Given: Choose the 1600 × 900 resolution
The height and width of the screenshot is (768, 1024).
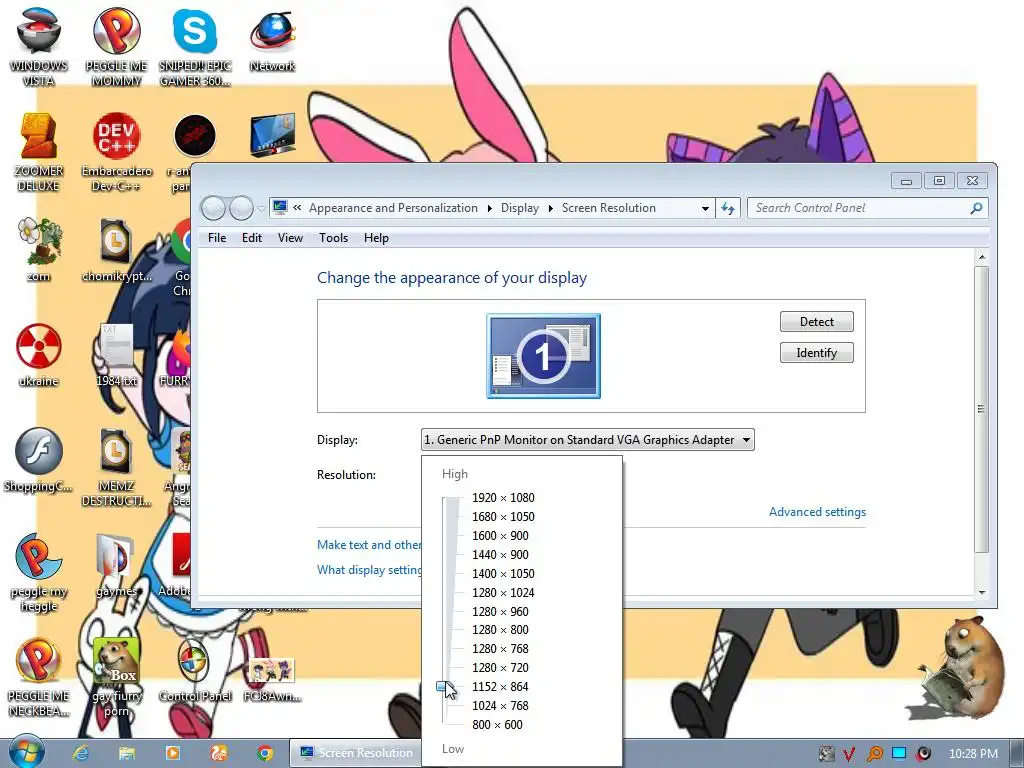Looking at the screenshot, I should click(x=500, y=536).
